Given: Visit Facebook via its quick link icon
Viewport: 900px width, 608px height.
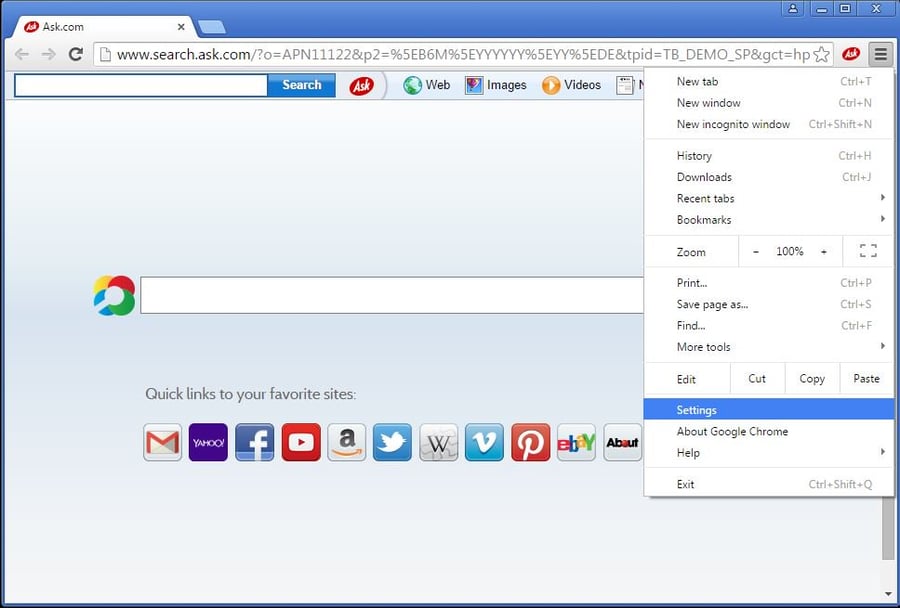Looking at the screenshot, I should (x=254, y=441).
